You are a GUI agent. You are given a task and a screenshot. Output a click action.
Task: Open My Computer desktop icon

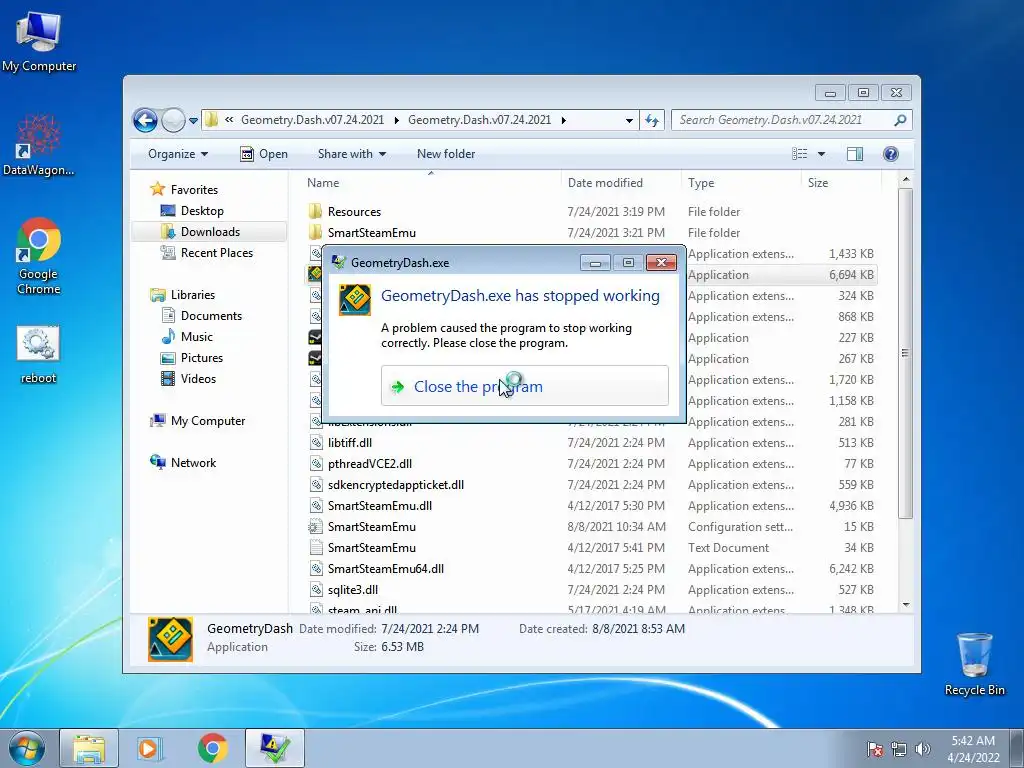pyautogui.click(x=39, y=41)
